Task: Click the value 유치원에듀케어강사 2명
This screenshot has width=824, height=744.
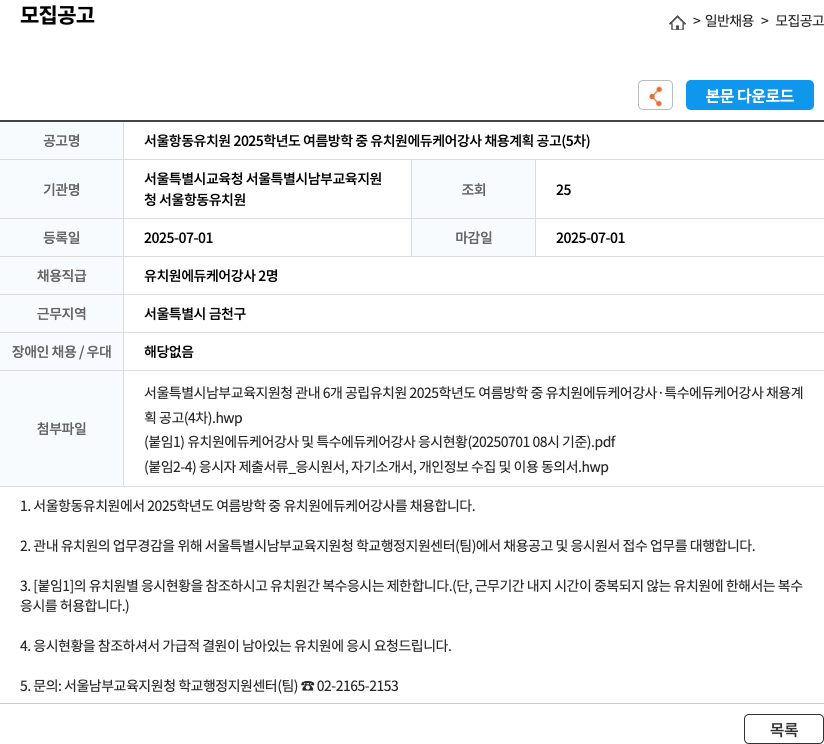Action: [x=211, y=276]
